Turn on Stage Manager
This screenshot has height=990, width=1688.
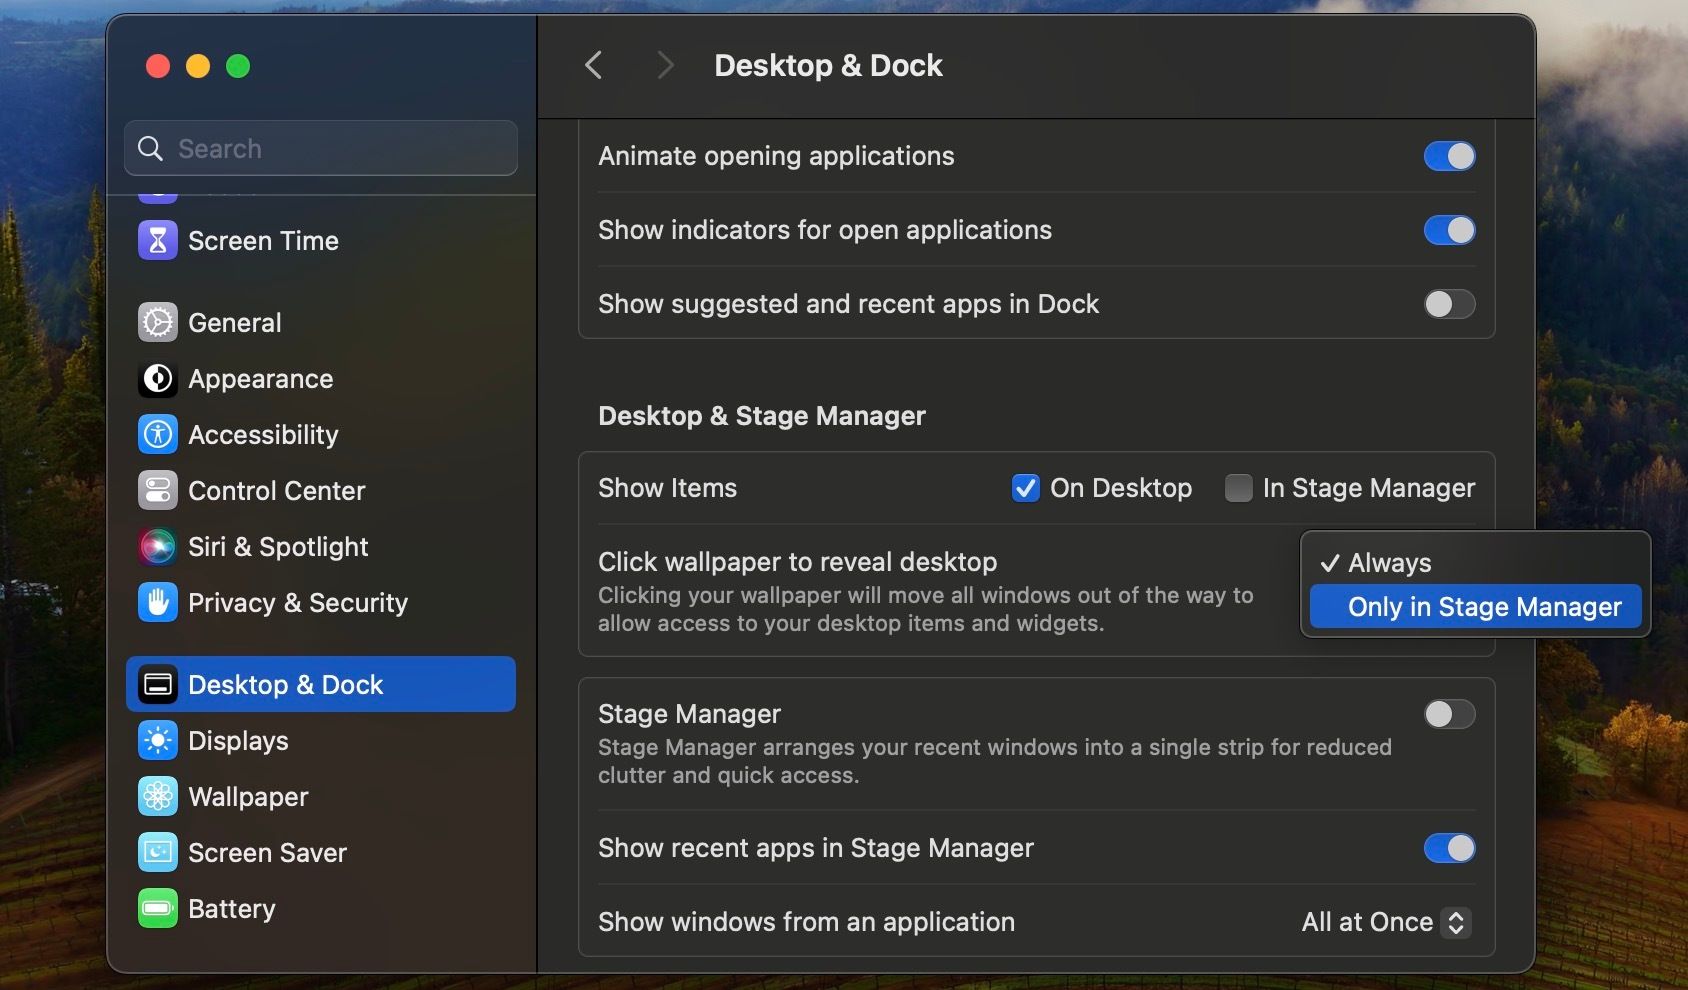pos(1448,714)
